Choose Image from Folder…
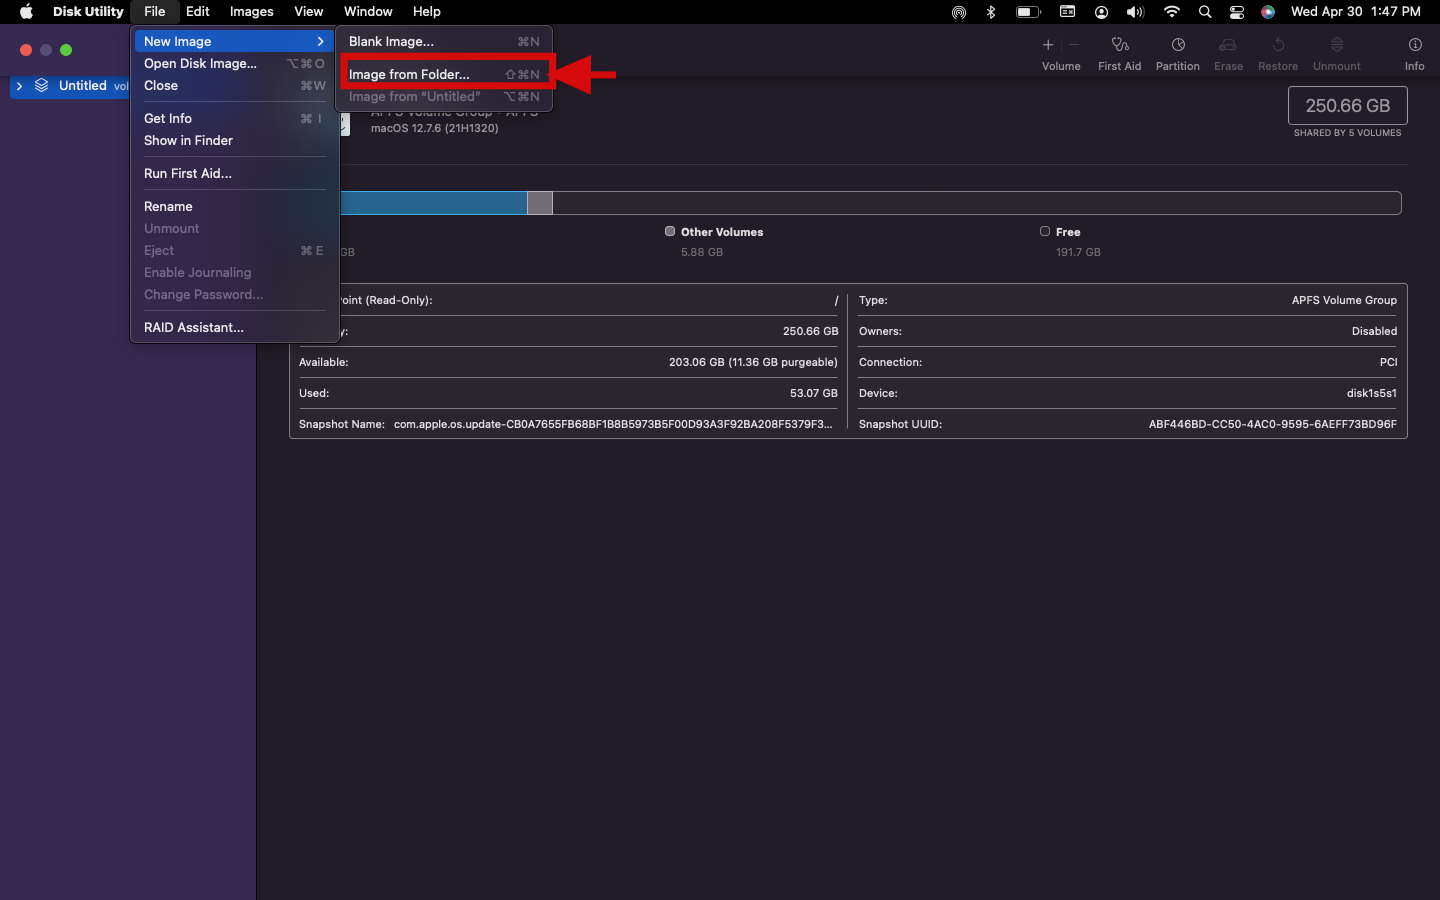This screenshot has height=900, width=1440. pyautogui.click(x=444, y=74)
